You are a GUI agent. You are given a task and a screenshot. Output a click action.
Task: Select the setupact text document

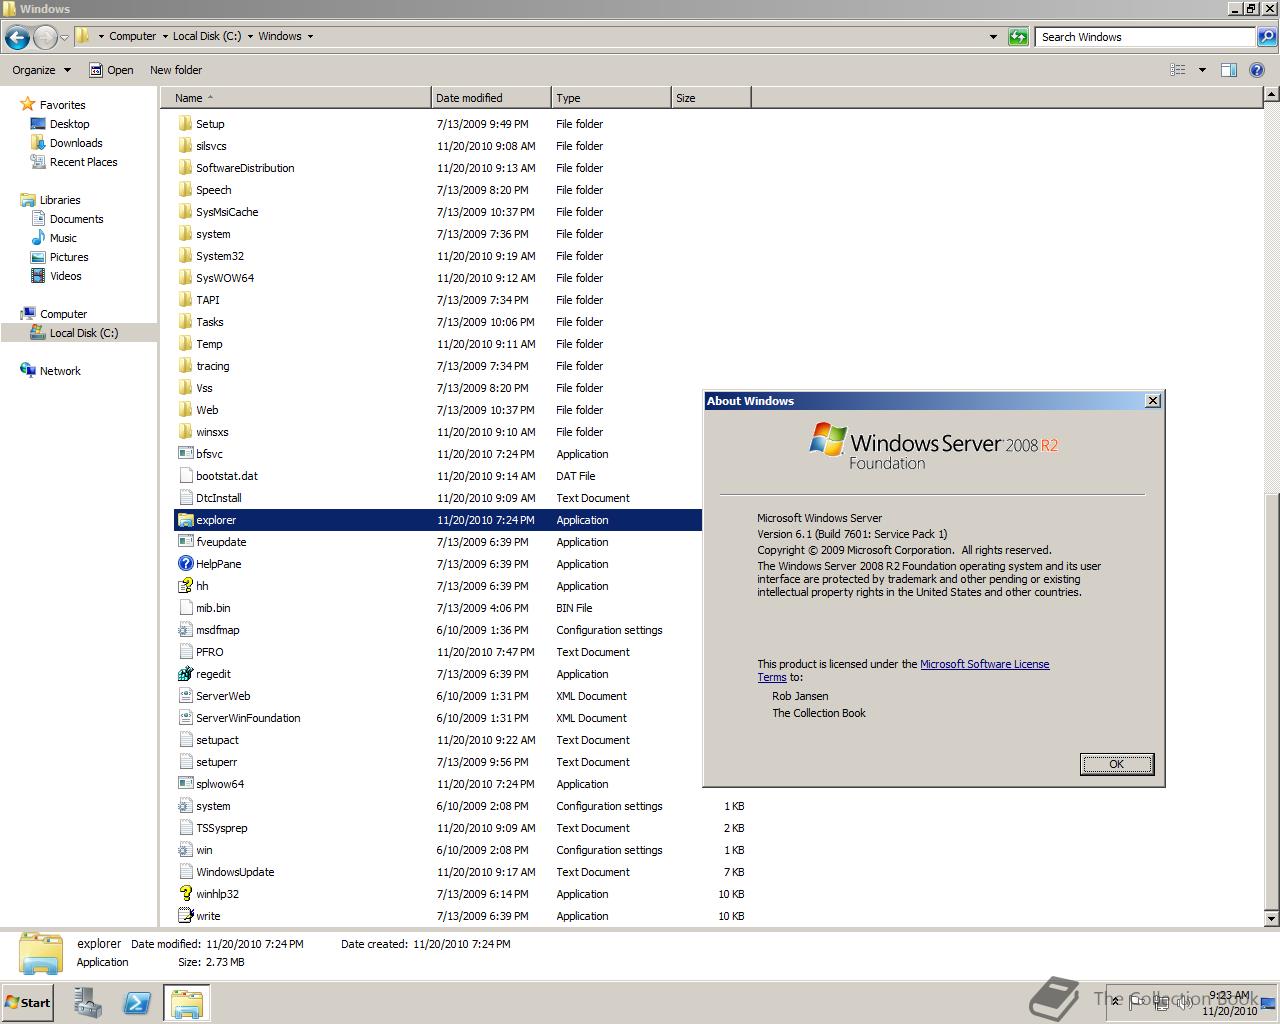(438, 740)
